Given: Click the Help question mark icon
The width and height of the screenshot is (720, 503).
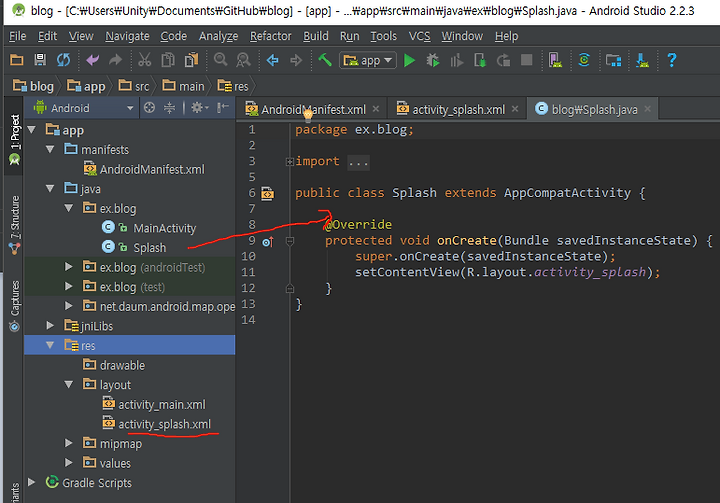Looking at the screenshot, I should coord(671,60).
